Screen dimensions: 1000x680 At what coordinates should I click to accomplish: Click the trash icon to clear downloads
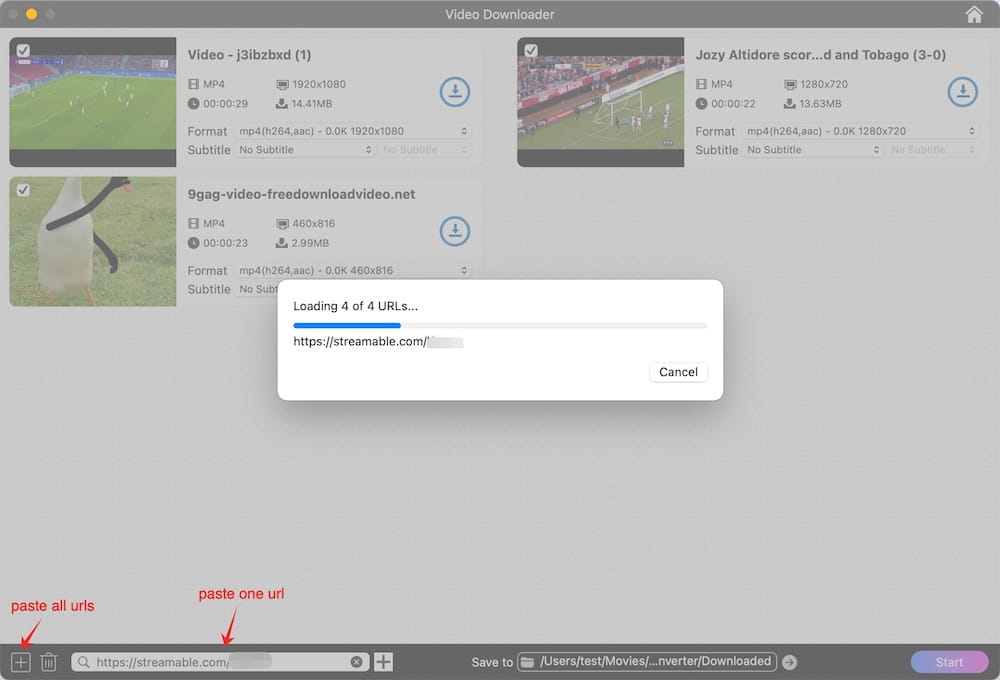click(48, 661)
